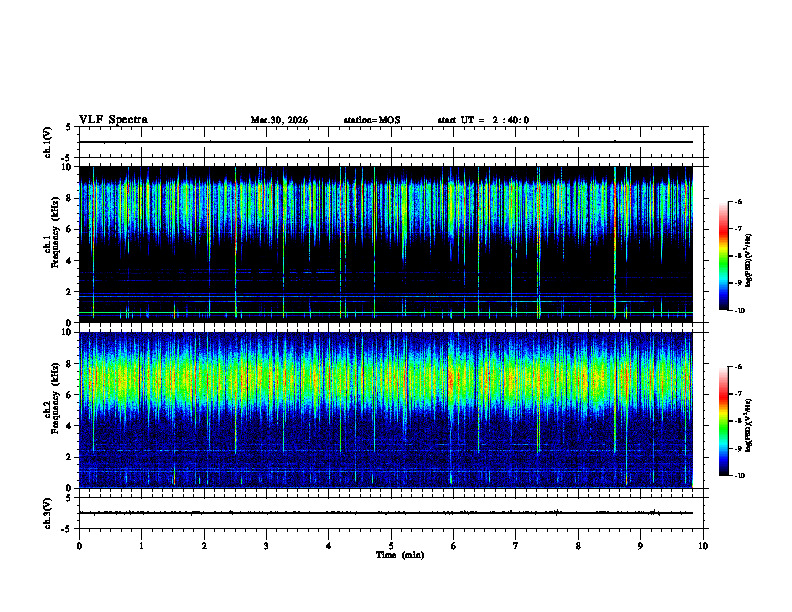Click the 'ch.3(V)' waveform axis label

tap(48, 513)
